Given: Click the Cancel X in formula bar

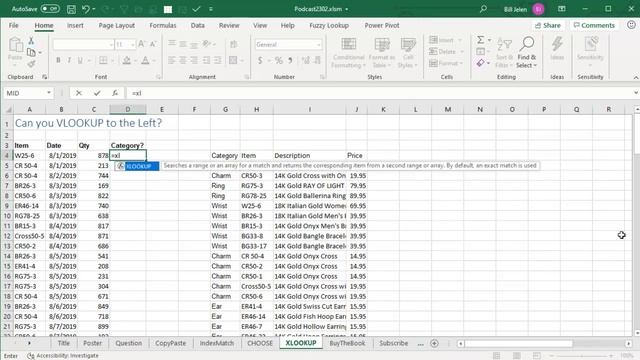Looking at the screenshot, I should click(x=79, y=93).
